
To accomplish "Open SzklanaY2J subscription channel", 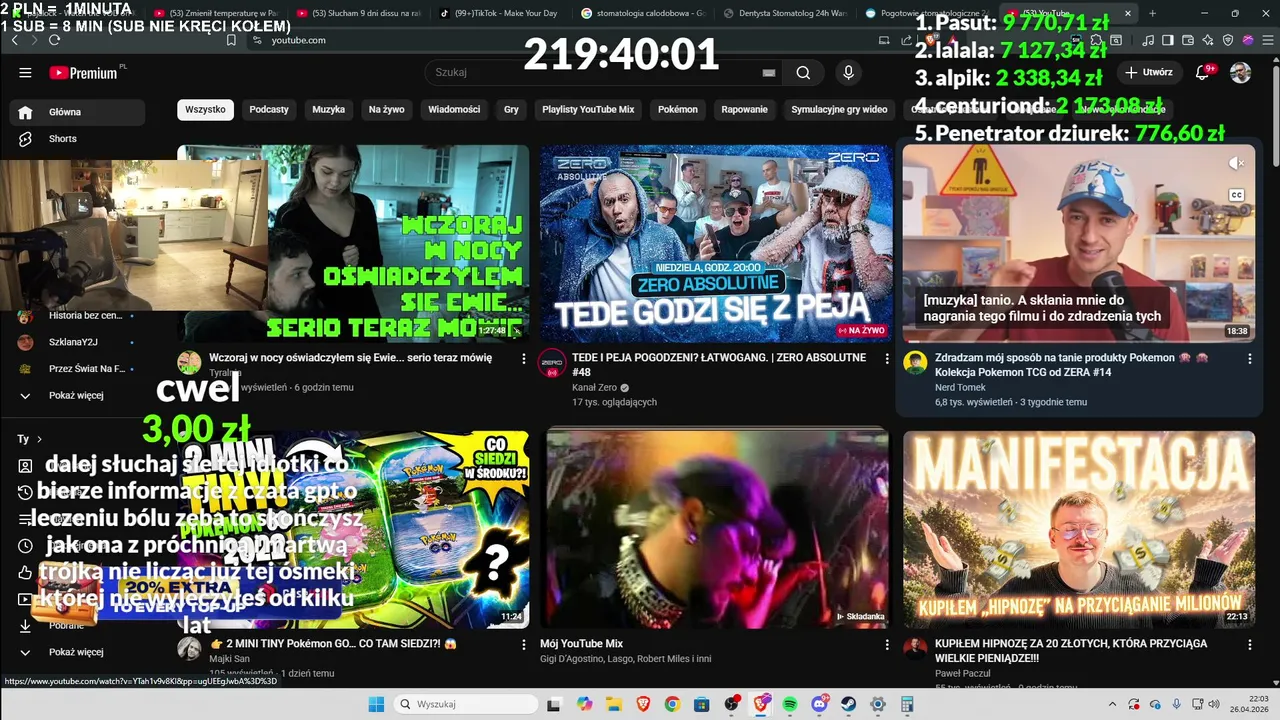I will tap(73, 342).
